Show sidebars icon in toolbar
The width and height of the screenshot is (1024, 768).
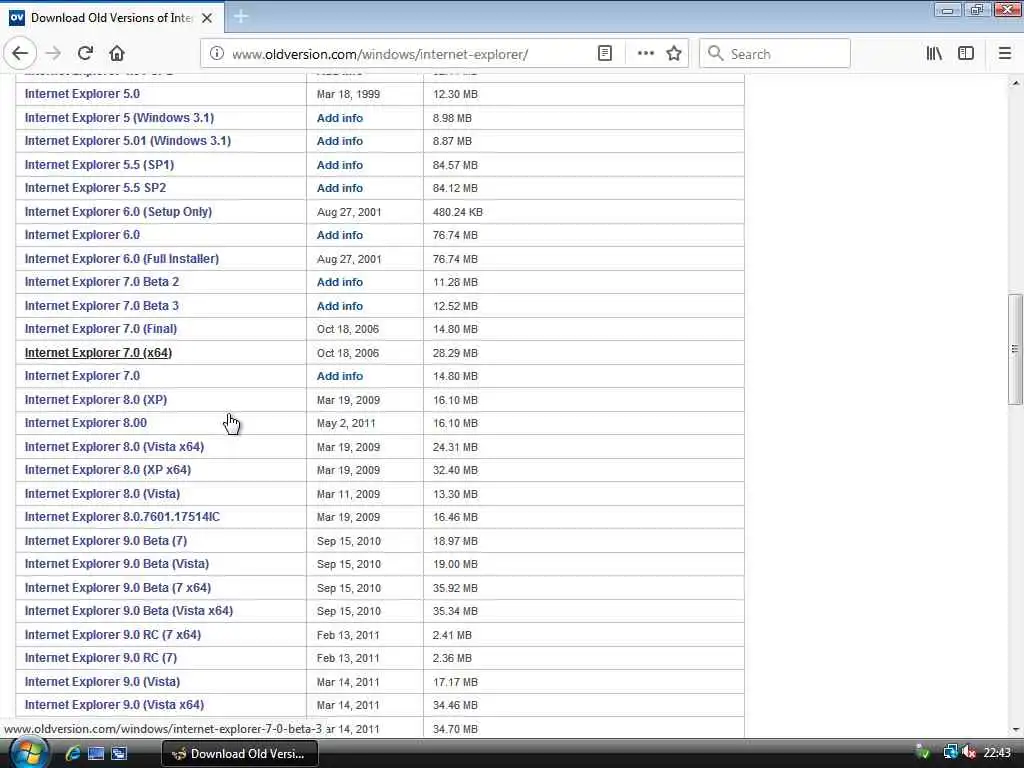click(x=966, y=54)
